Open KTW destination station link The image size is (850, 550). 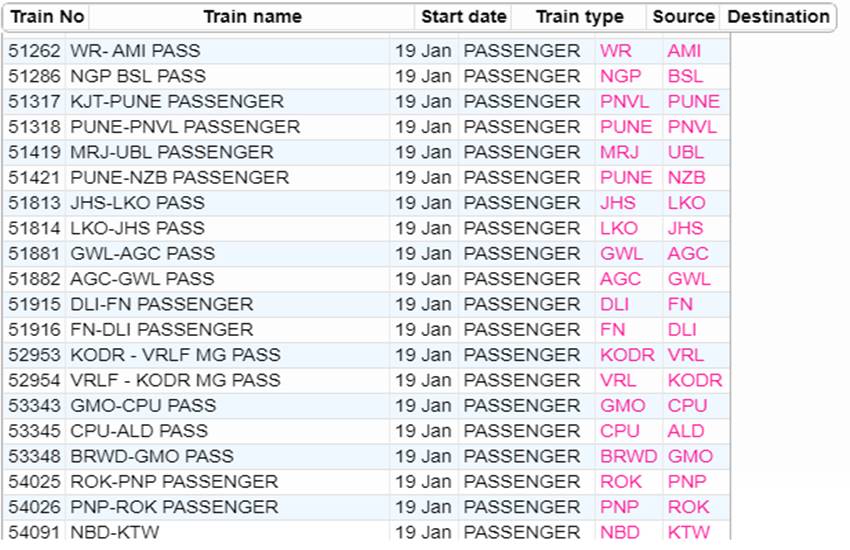pos(688,532)
